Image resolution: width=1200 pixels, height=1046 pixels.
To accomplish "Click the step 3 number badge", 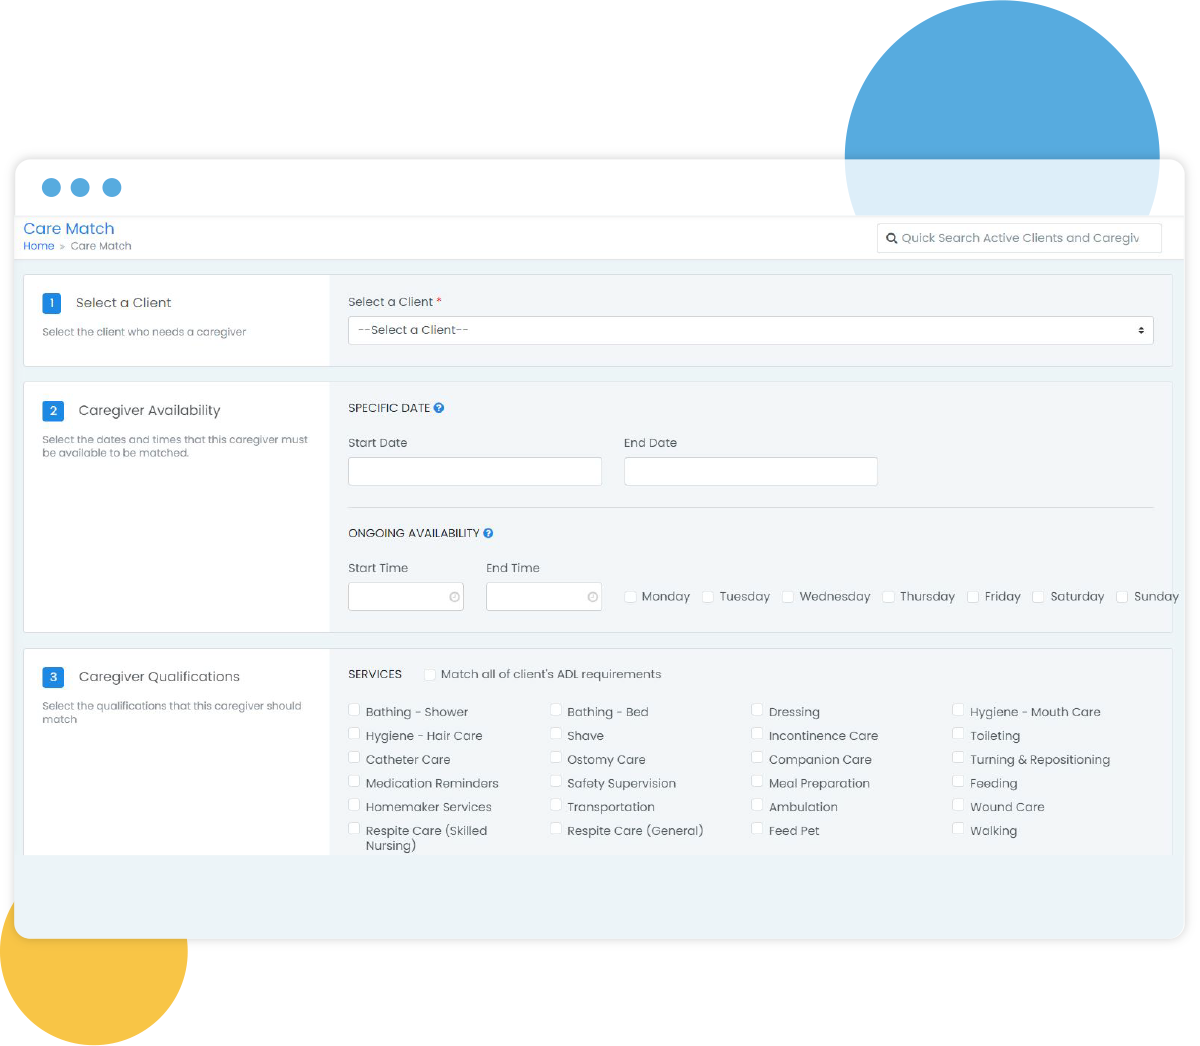I will tap(53, 677).
